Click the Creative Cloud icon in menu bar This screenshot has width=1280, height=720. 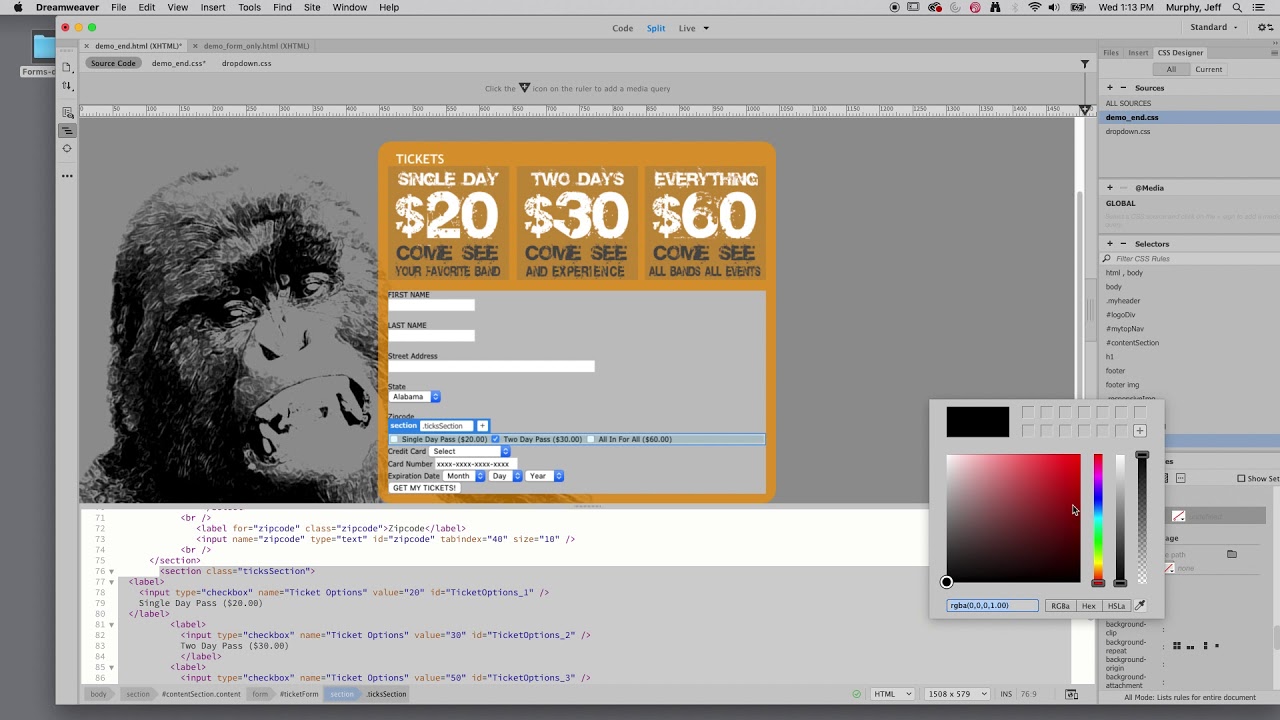point(935,7)
